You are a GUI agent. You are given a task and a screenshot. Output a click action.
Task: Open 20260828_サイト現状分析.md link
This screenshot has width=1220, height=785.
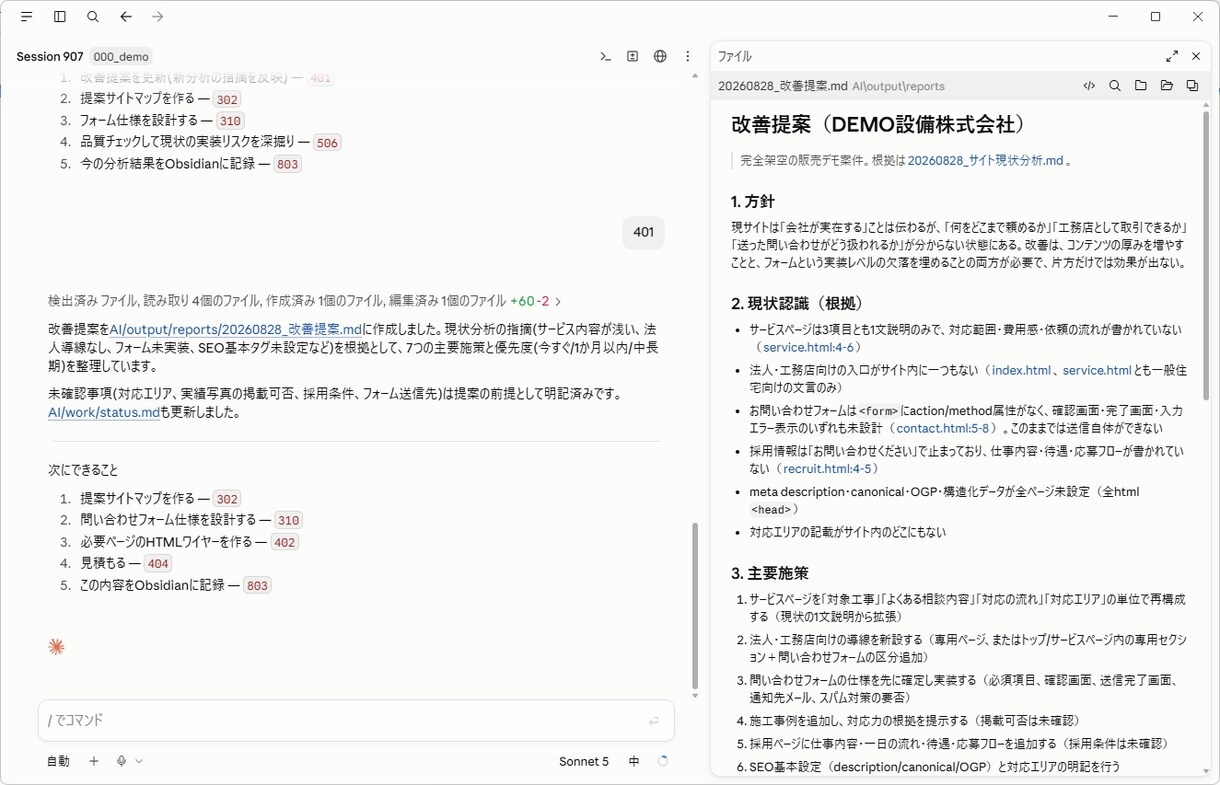985,160
